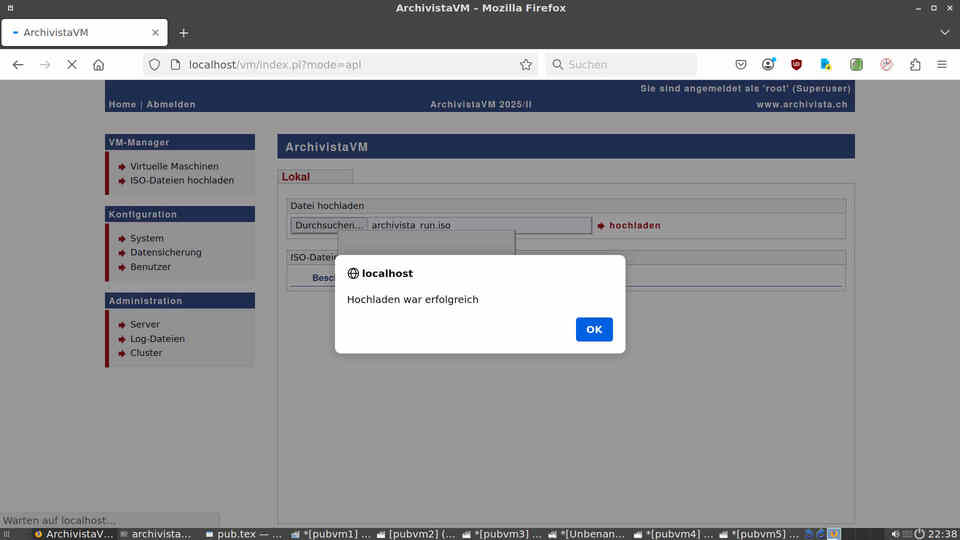Switch to *[pubvm4] taskbar window
The height and width of the screenshot is (540, 960).
pos(673,534)
